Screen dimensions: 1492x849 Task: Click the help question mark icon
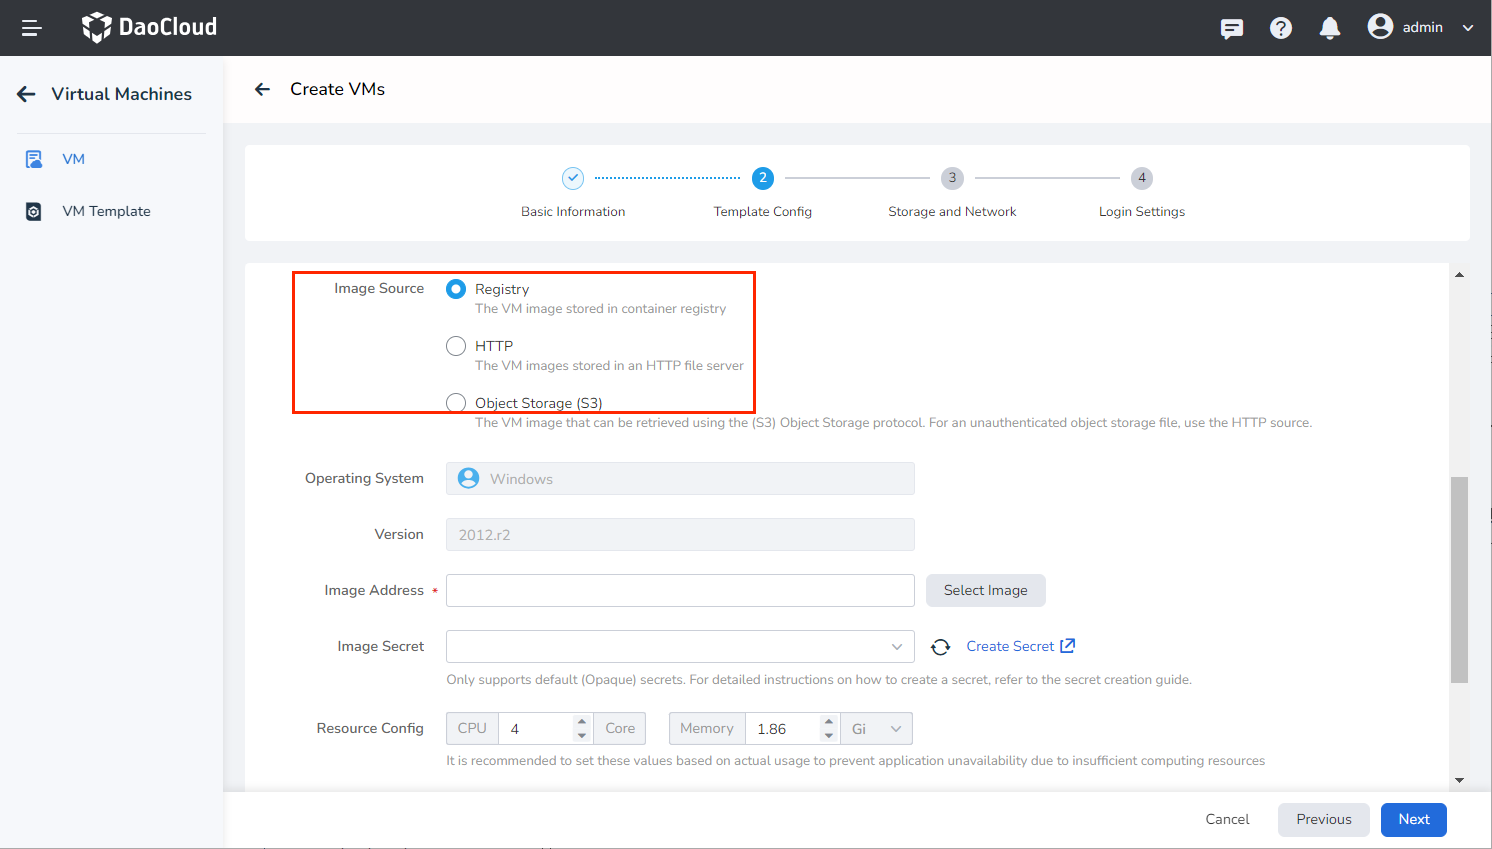(1281, 27)
